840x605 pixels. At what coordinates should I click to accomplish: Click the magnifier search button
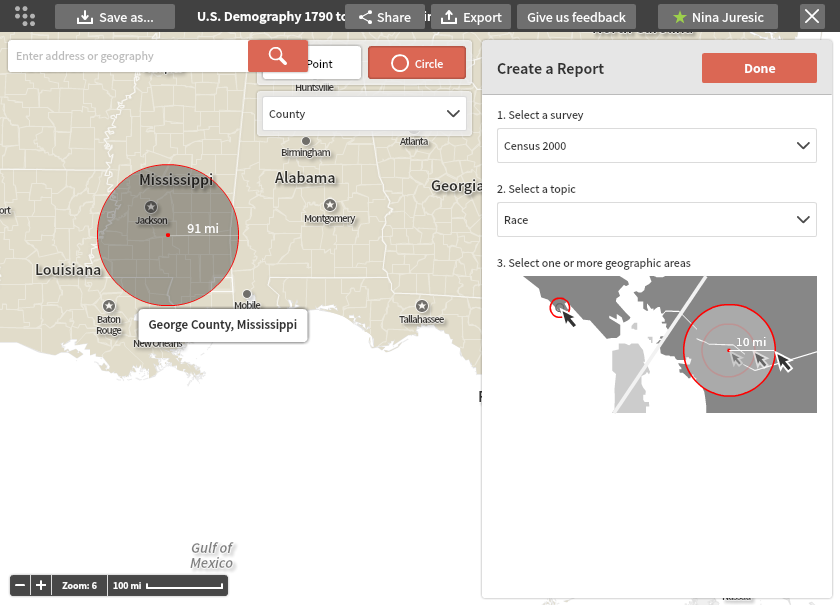click(277, 56)
